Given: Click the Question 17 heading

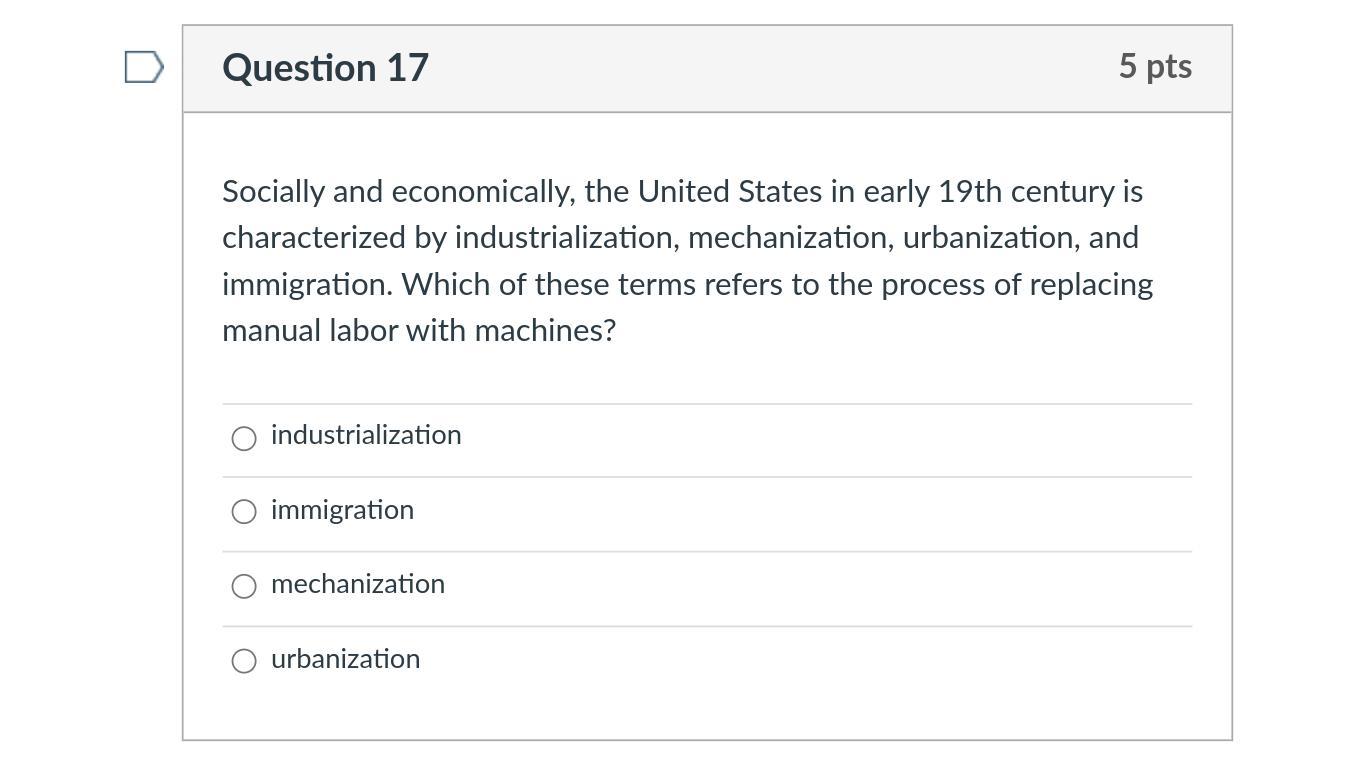Looking at the screenshot, I should (325, 68).
